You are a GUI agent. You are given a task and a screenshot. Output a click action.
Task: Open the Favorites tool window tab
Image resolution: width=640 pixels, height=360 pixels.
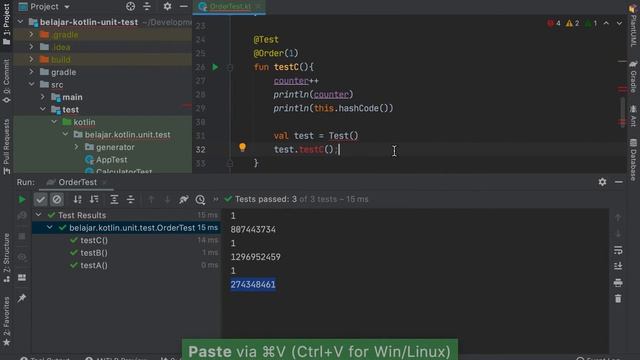6,321
